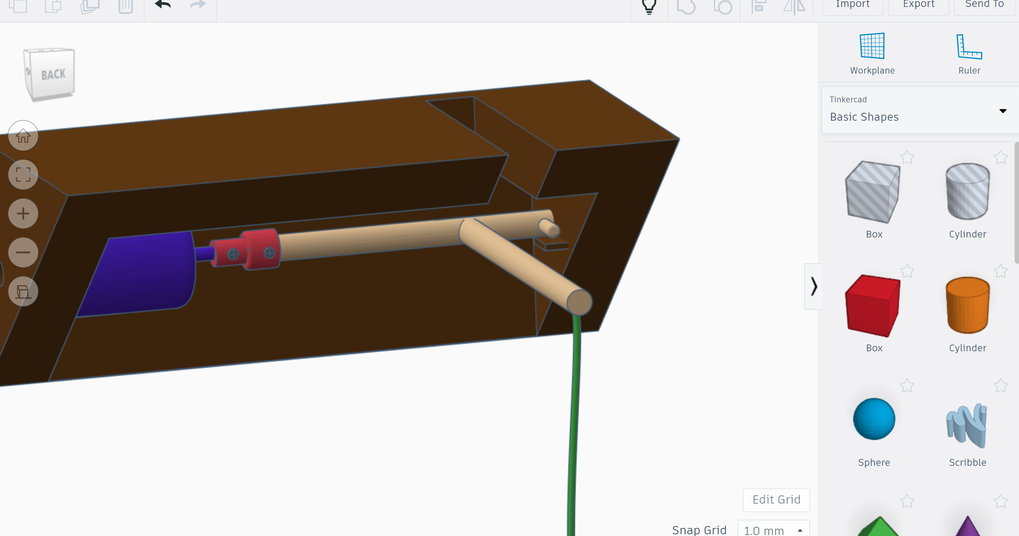Favorite the striped Cylinder hole star

[1000, 157]
